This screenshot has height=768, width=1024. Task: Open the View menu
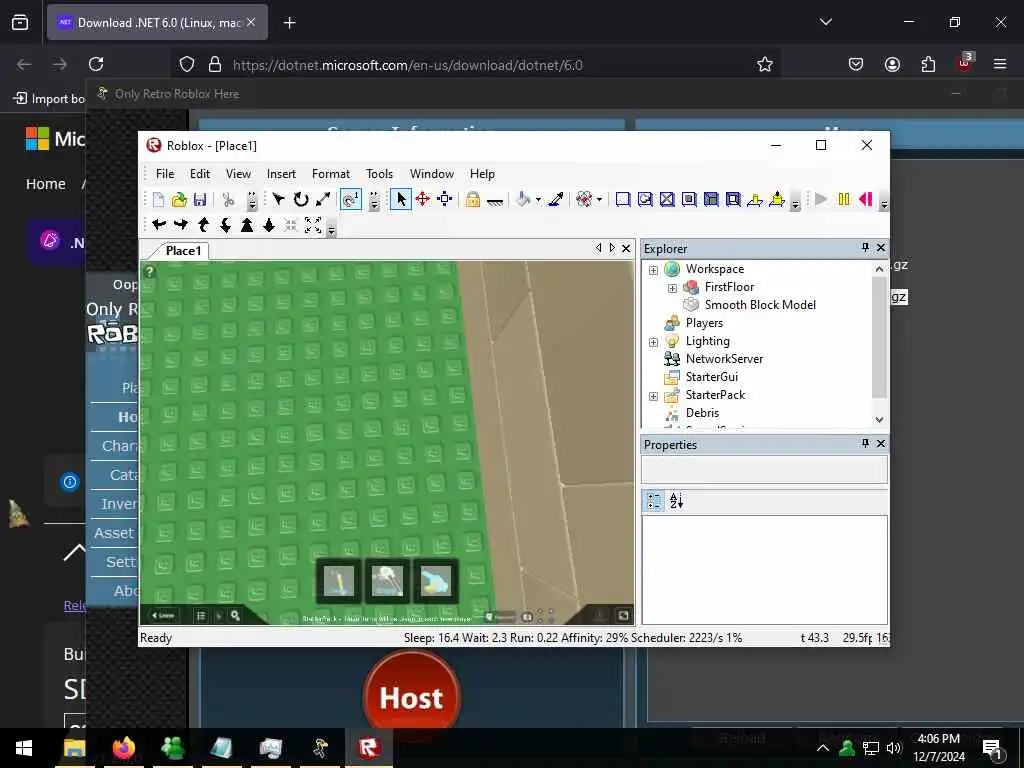tap(238, 174)
